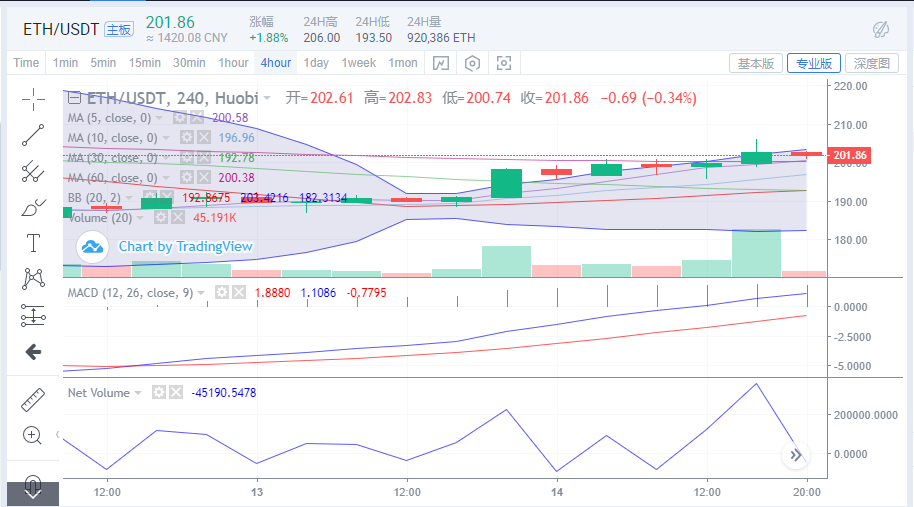
Task: Switch to 1week interval
Action: point(358,63)
